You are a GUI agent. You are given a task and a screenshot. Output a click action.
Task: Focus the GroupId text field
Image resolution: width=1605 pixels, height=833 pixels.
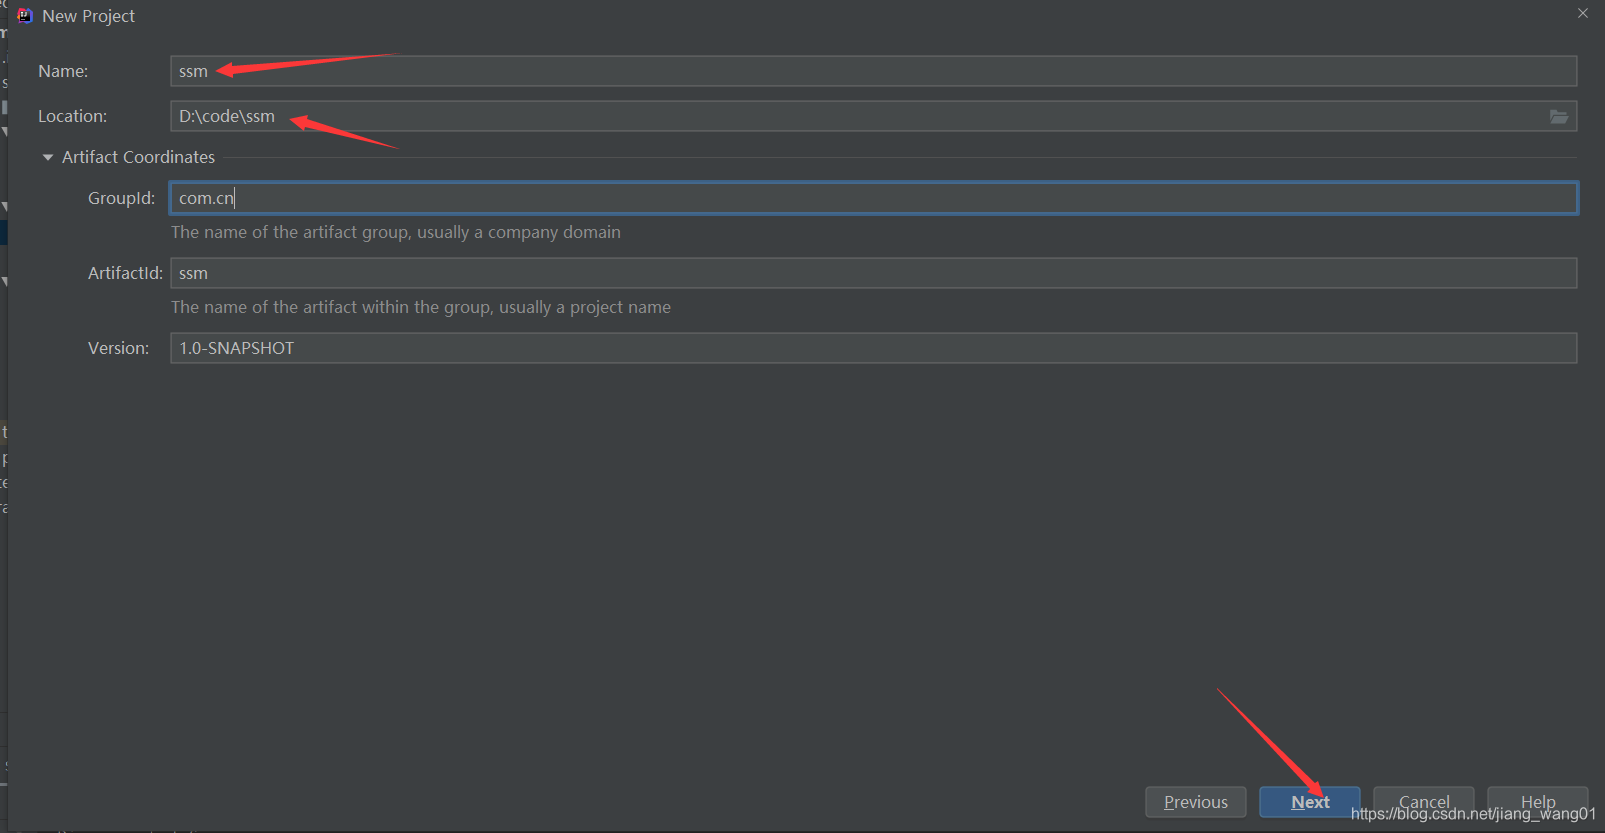point(873,198)
